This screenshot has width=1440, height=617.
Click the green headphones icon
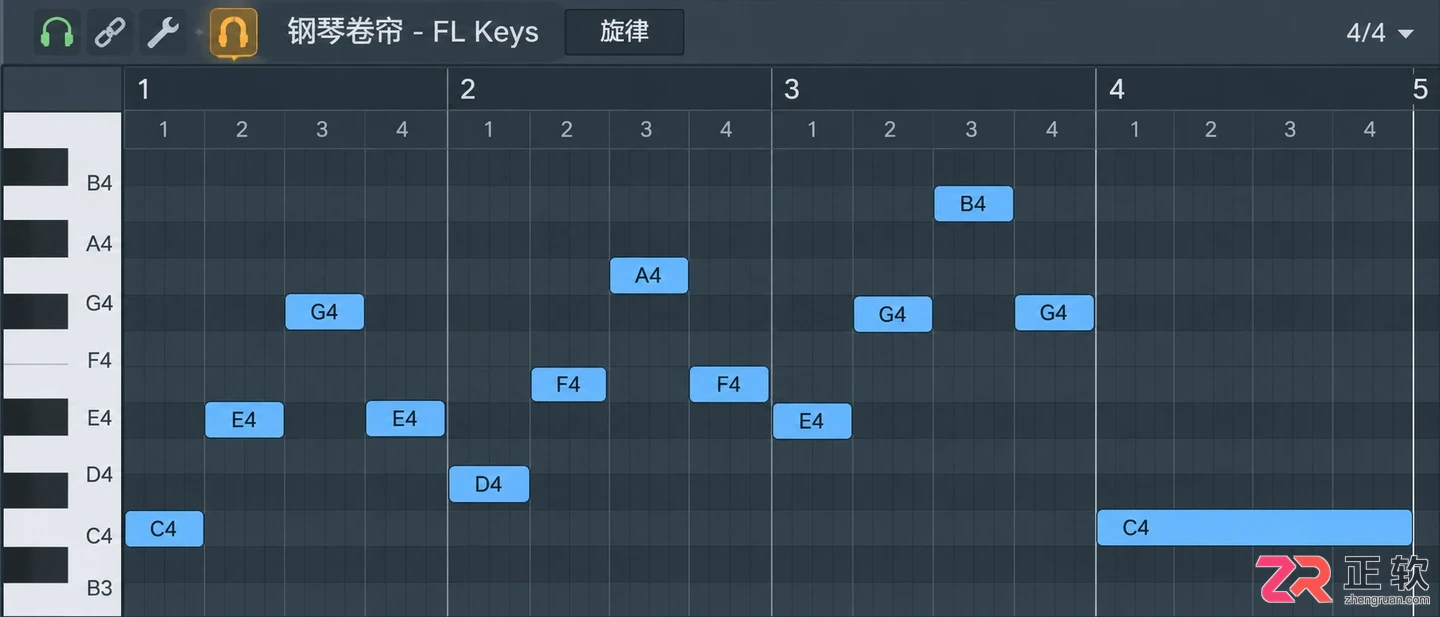coord(58,32)
